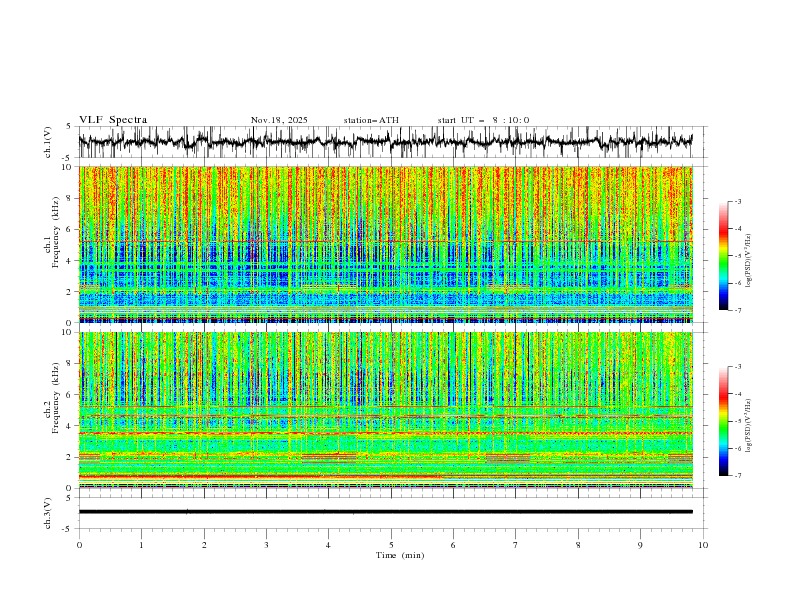Click the "10" tick on ch.2 frequency axis

(68, 332)
